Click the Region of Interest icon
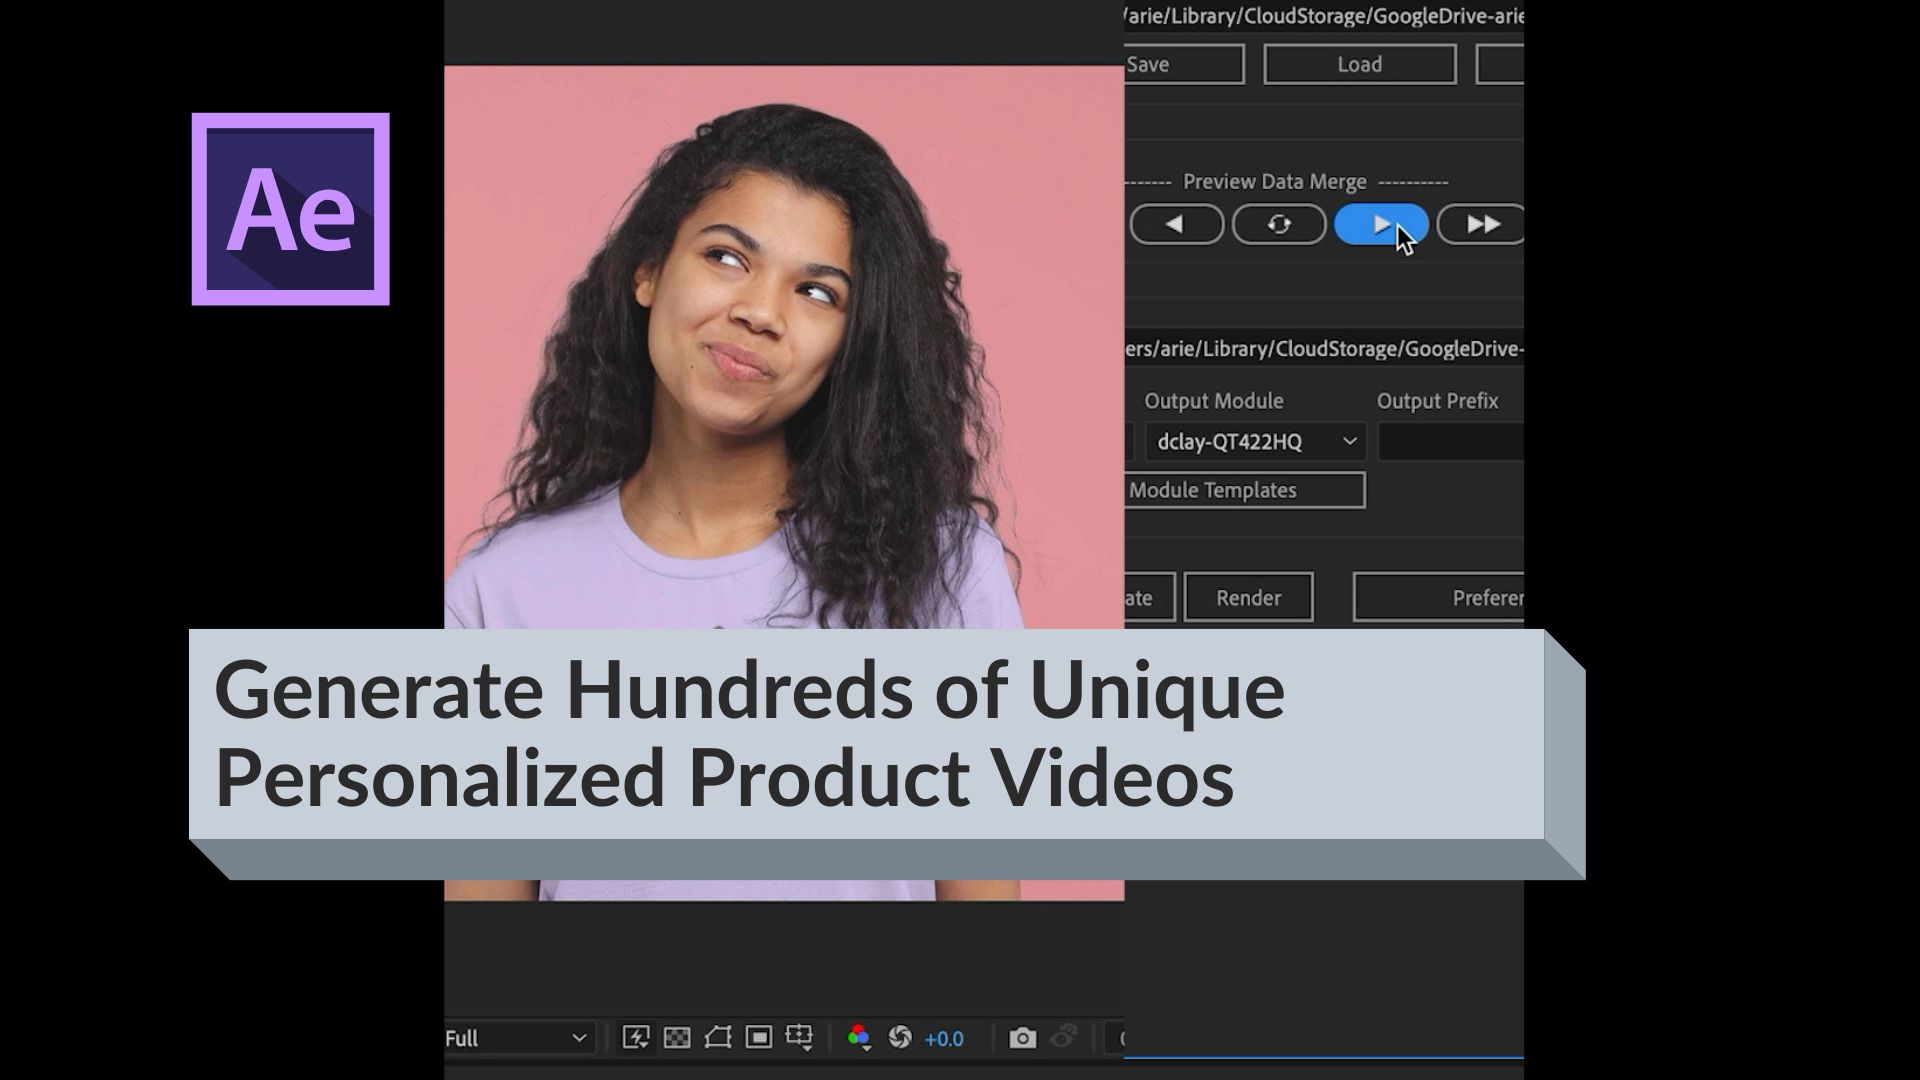This screenshot has width=1920, height=1080. 759,1038
